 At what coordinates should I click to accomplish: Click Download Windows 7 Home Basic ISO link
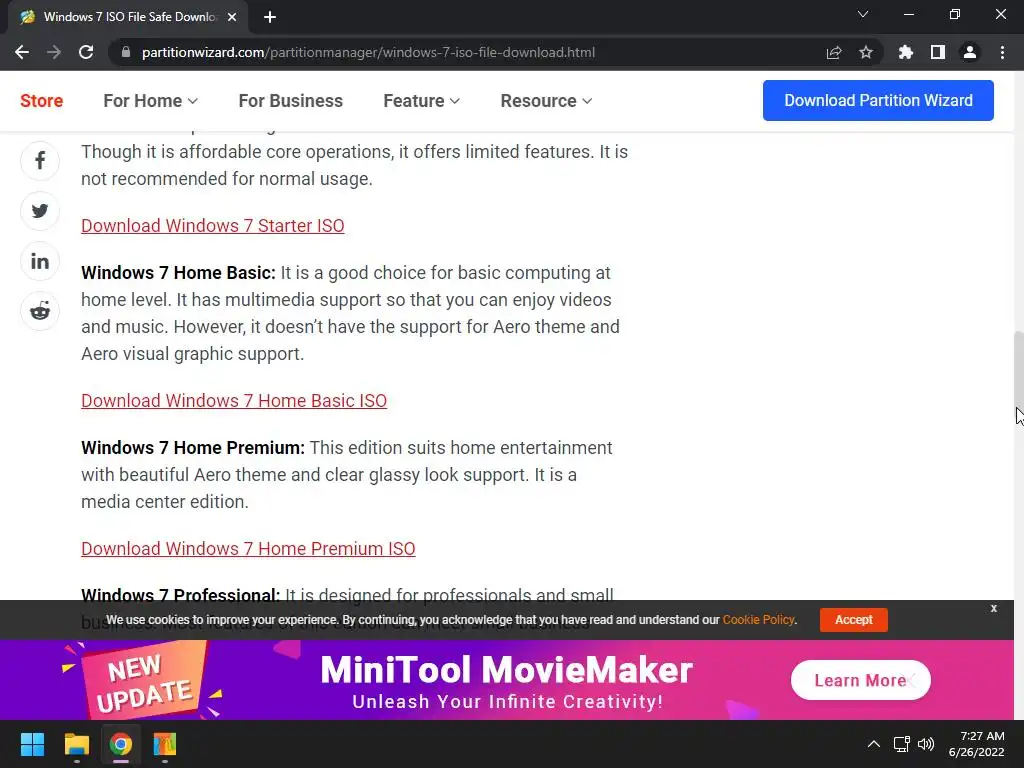tap(234, 400)
